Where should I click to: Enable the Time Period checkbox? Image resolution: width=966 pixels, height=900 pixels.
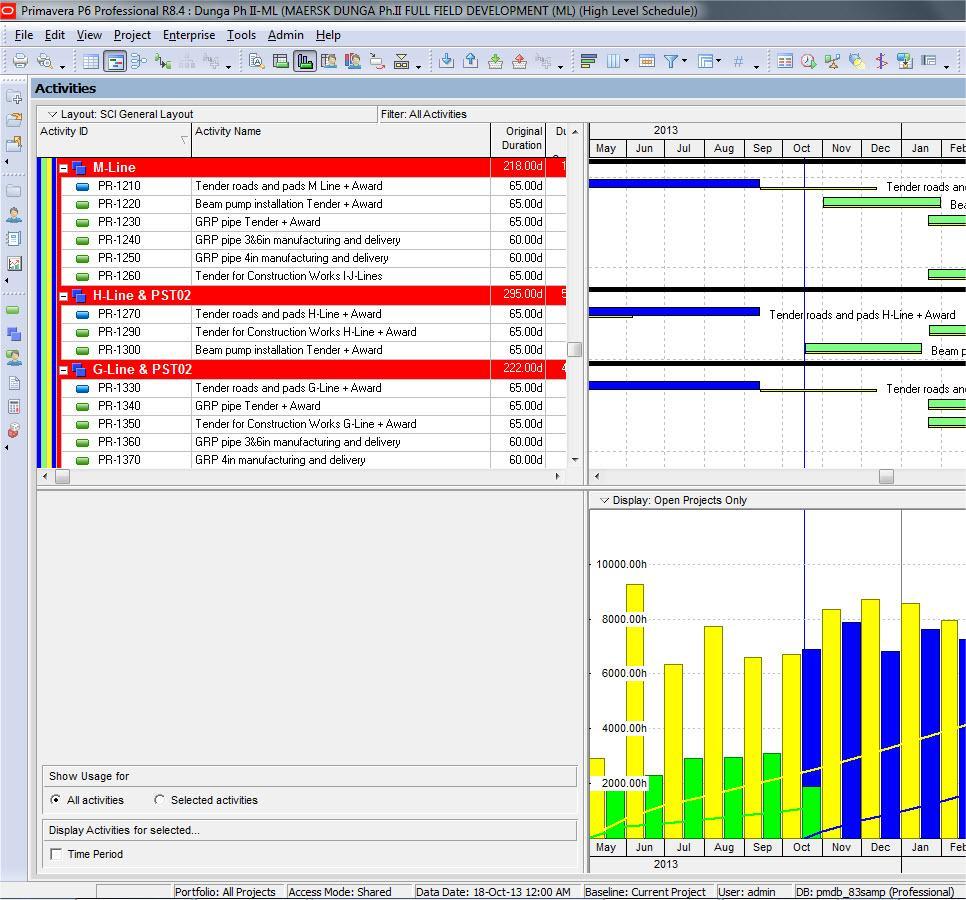click(x=56, y=854)
